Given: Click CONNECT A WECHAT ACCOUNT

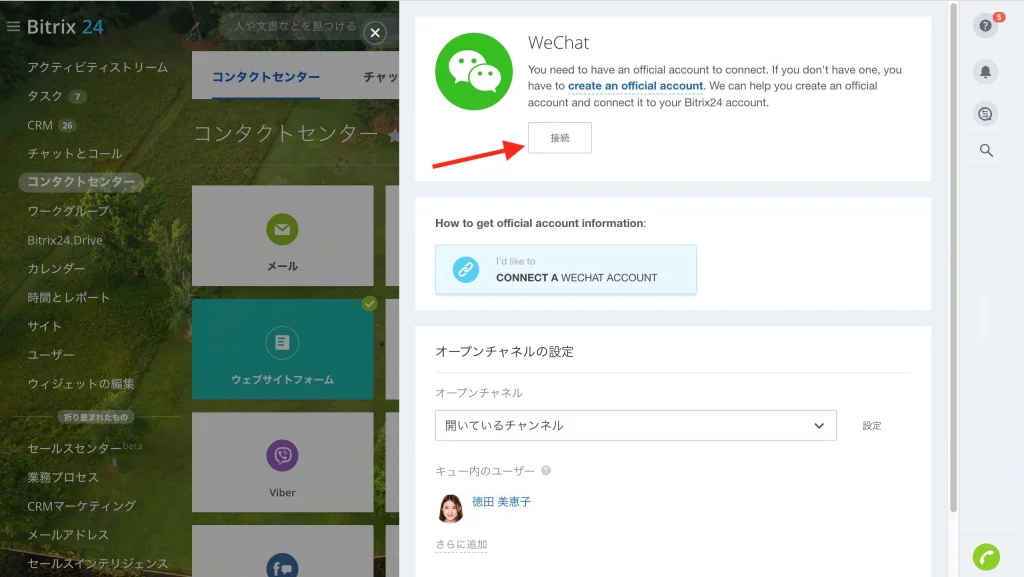Looking at the screenshot, I should (566, 269).
